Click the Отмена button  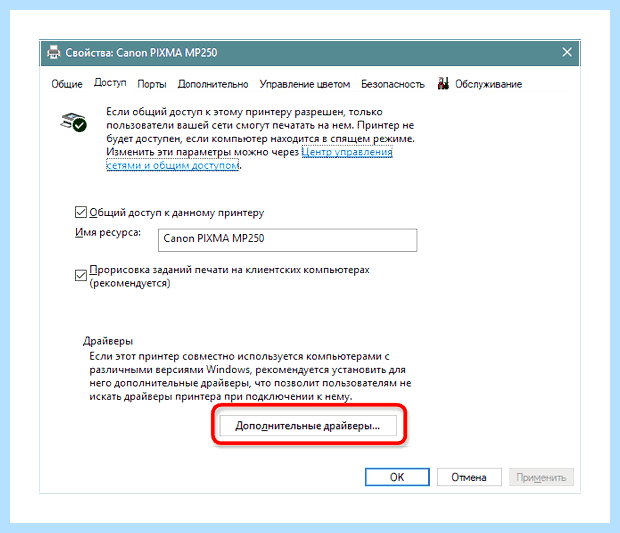pos(469,477)
